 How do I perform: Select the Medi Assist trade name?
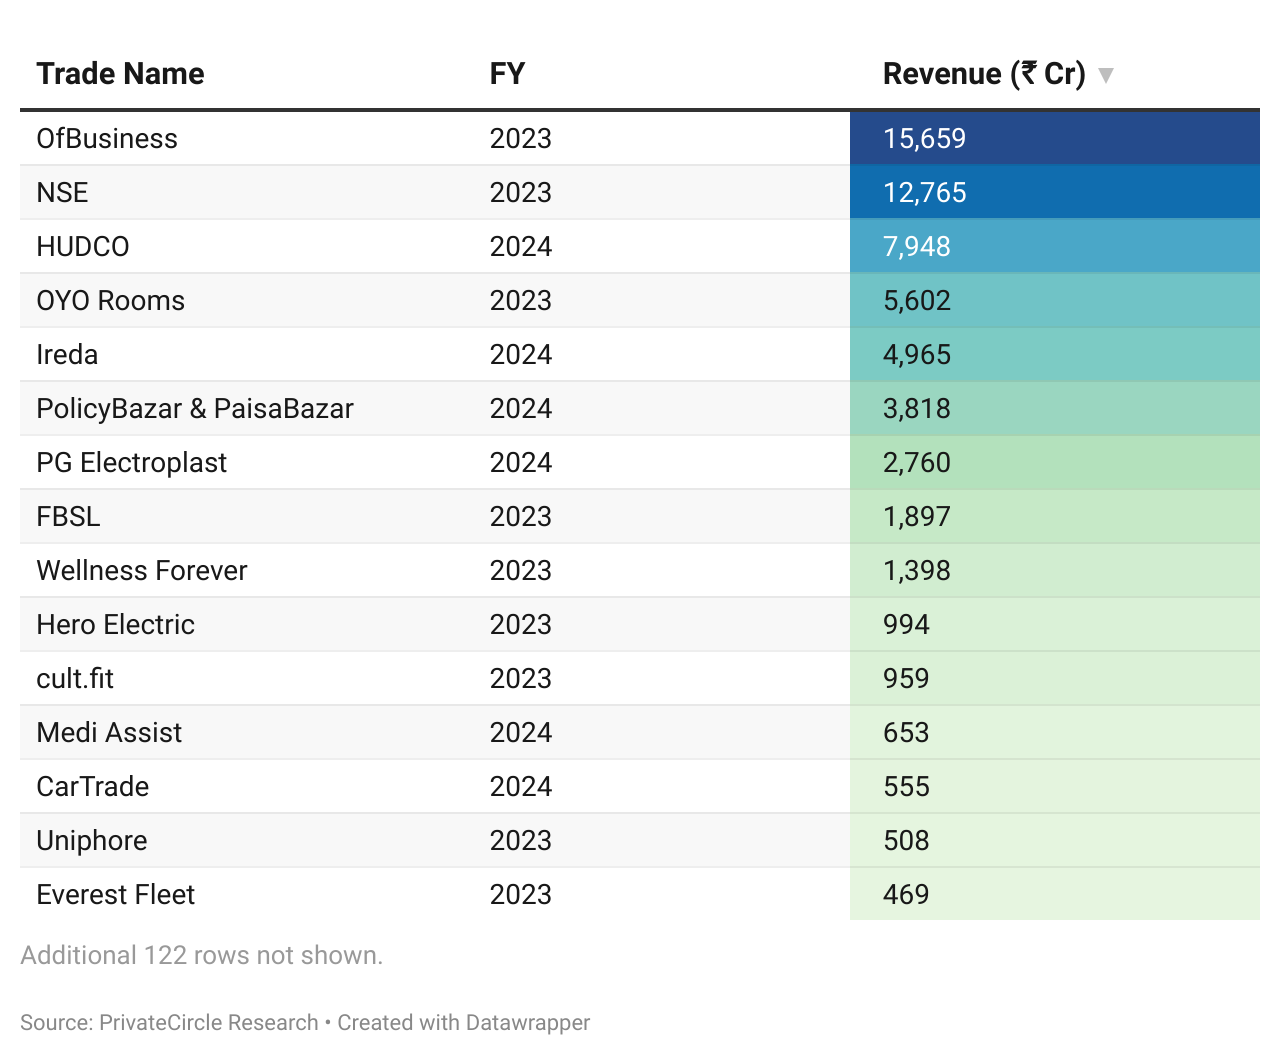[x=109, y=733]
